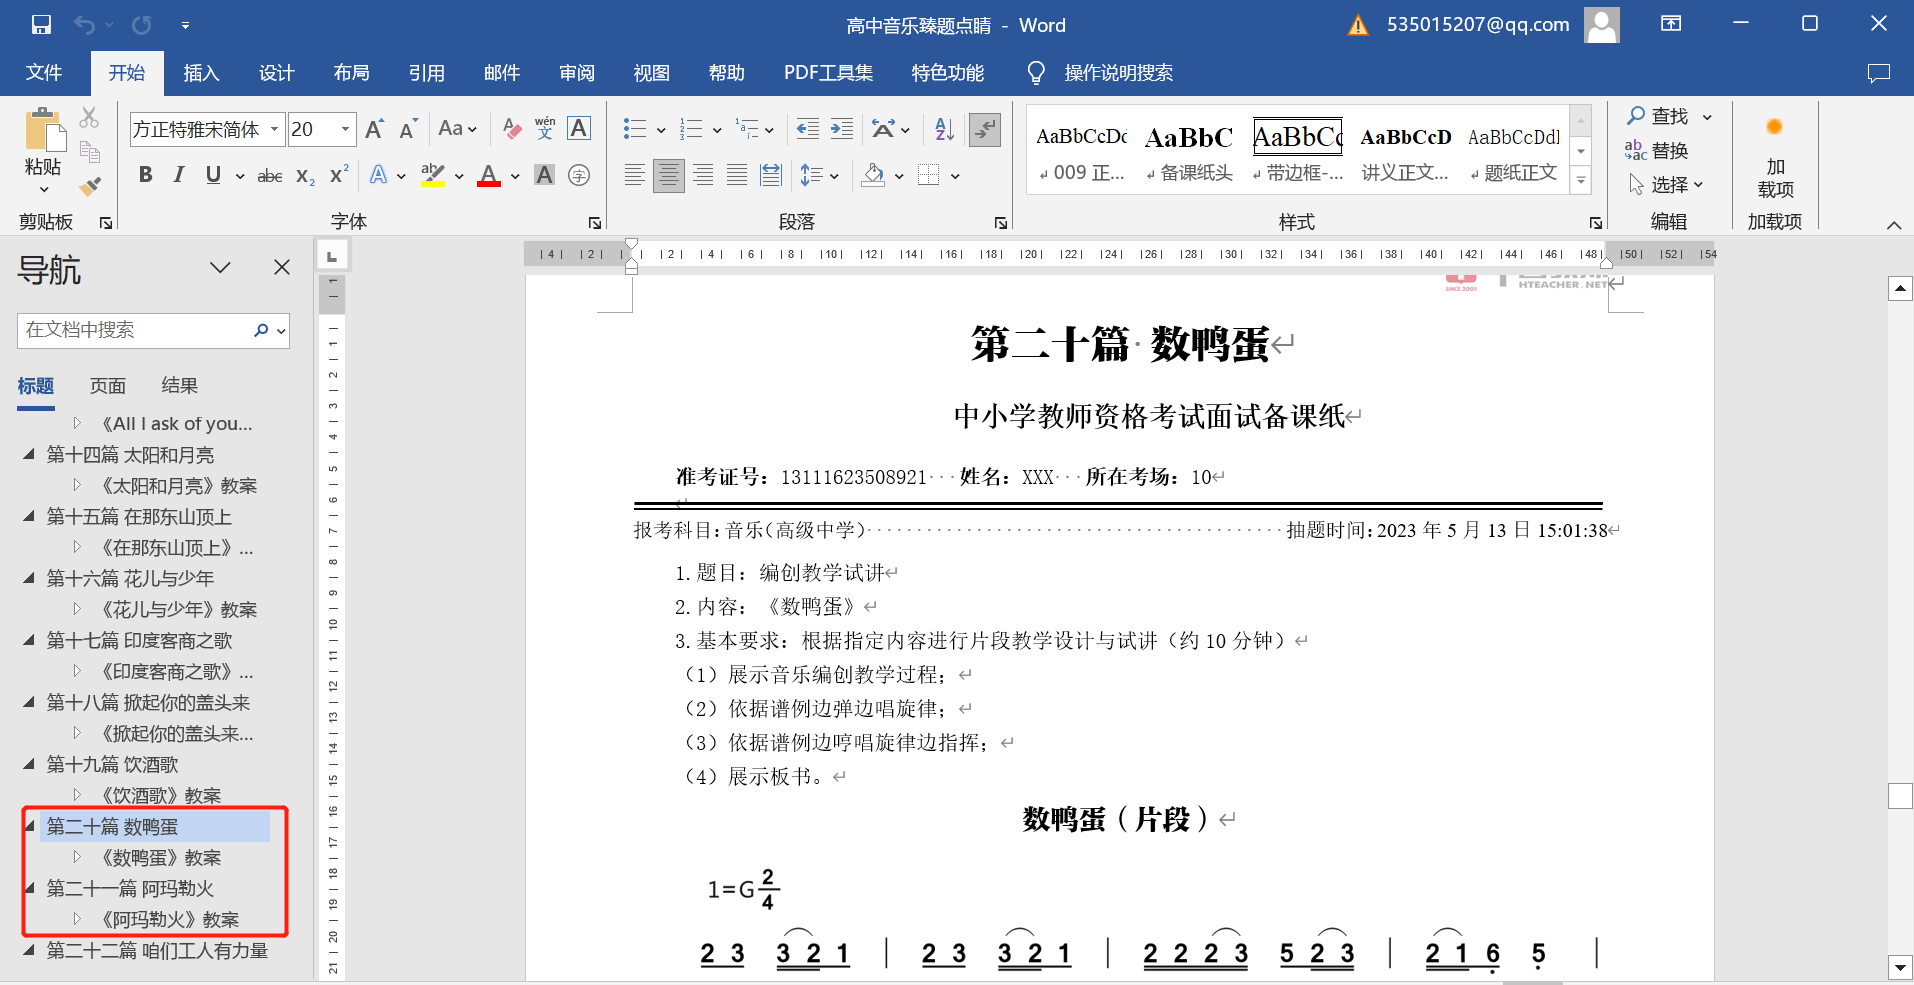Image resolution: width=1914 pixels, height=985 pixels.
Task: Open the font name dropdown
Action: [x=274, y=129]
